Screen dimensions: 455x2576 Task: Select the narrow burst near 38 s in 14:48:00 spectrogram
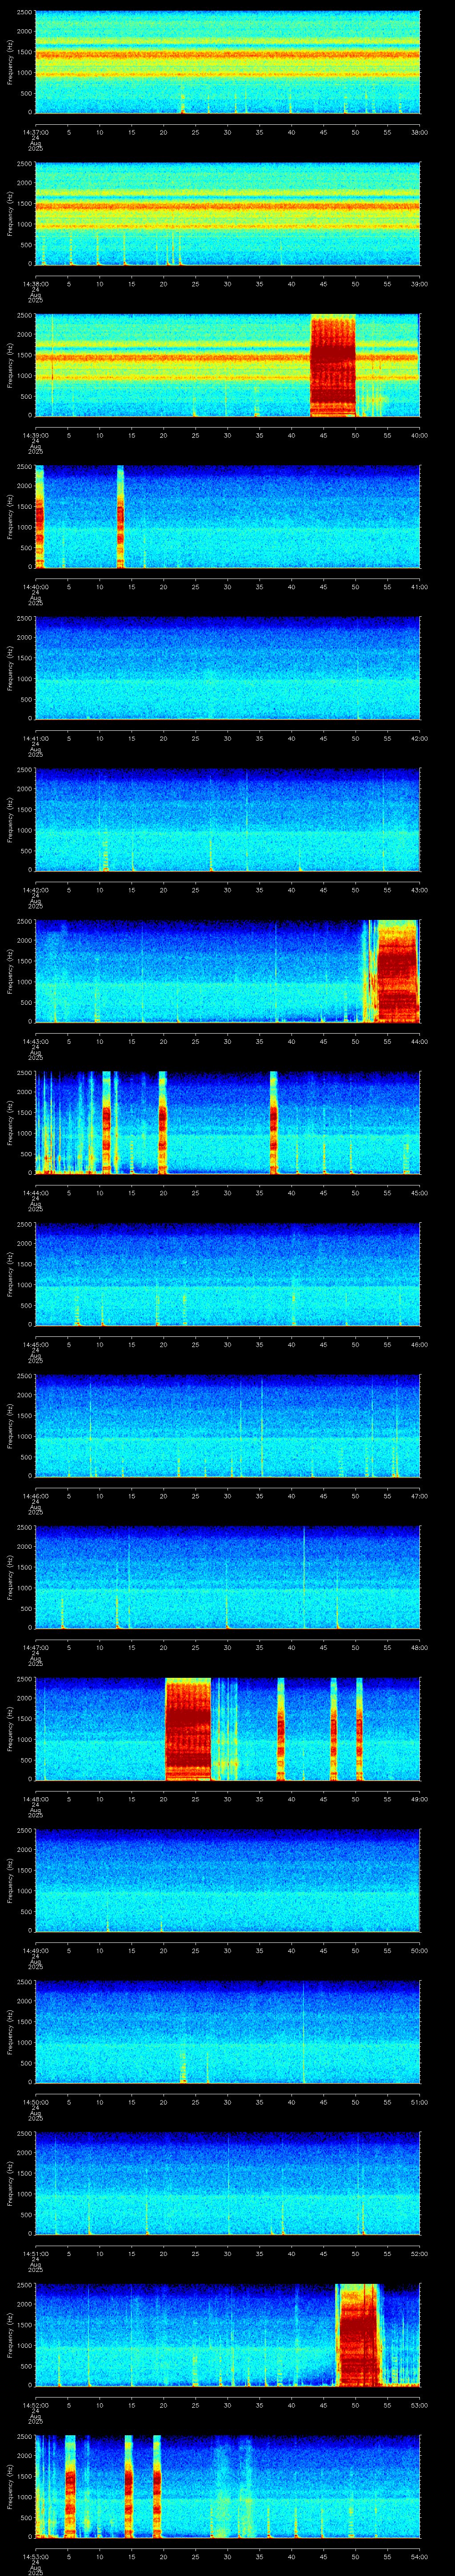point(281,1729)
